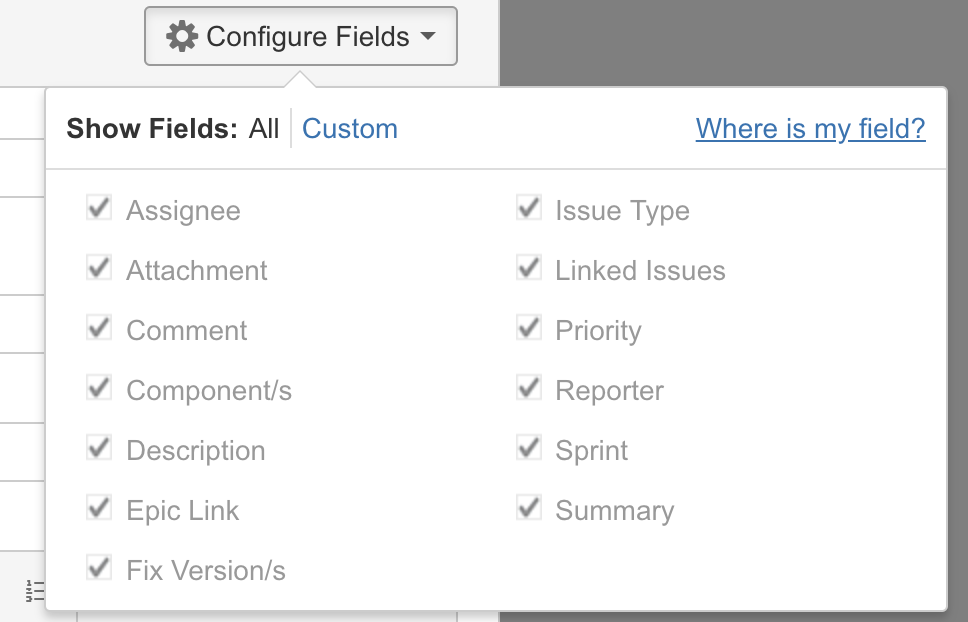The height and width of the screenshot is (622, 968).
Task: Toggle the Linked Issues checkbox
Action: pyautogui.click(x=528, y=269)
